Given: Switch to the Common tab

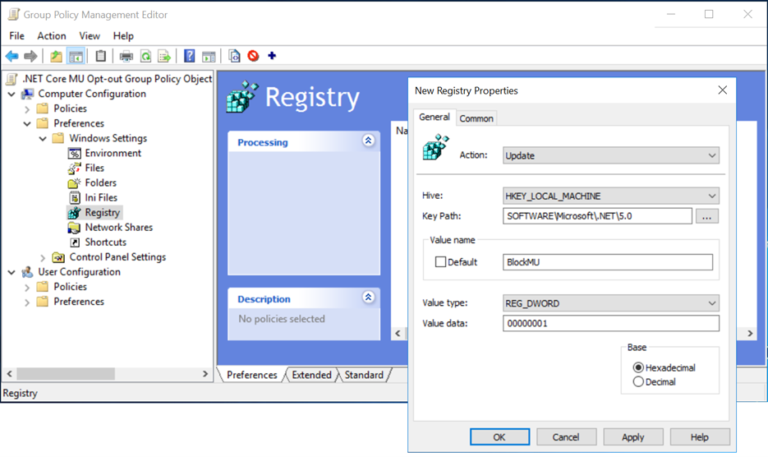Looking at the screenshot, I should pos(476,118).
